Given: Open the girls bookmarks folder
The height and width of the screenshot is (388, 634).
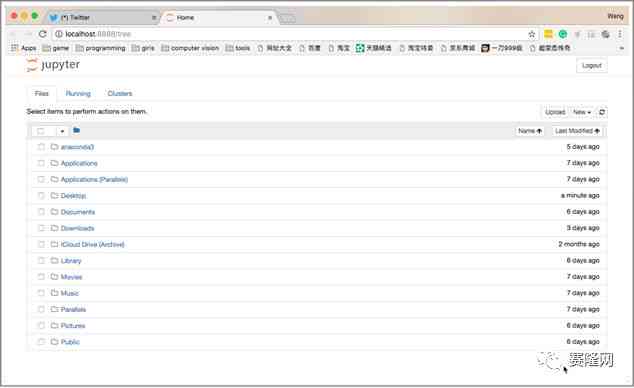Looking at the screenshot, I should [x=143, y=48].
